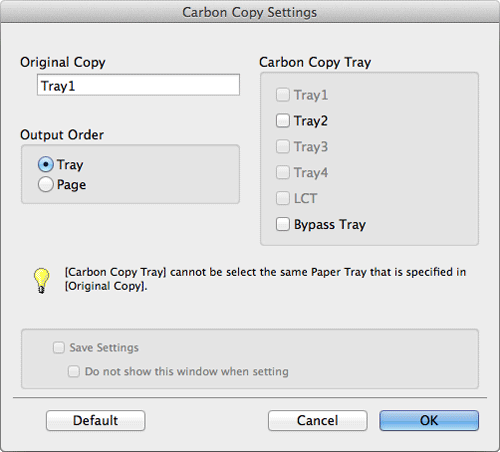The width and height of the screenshot is (500, 452).
Task: Confirm with the OK button
Action: pos(429,420)
